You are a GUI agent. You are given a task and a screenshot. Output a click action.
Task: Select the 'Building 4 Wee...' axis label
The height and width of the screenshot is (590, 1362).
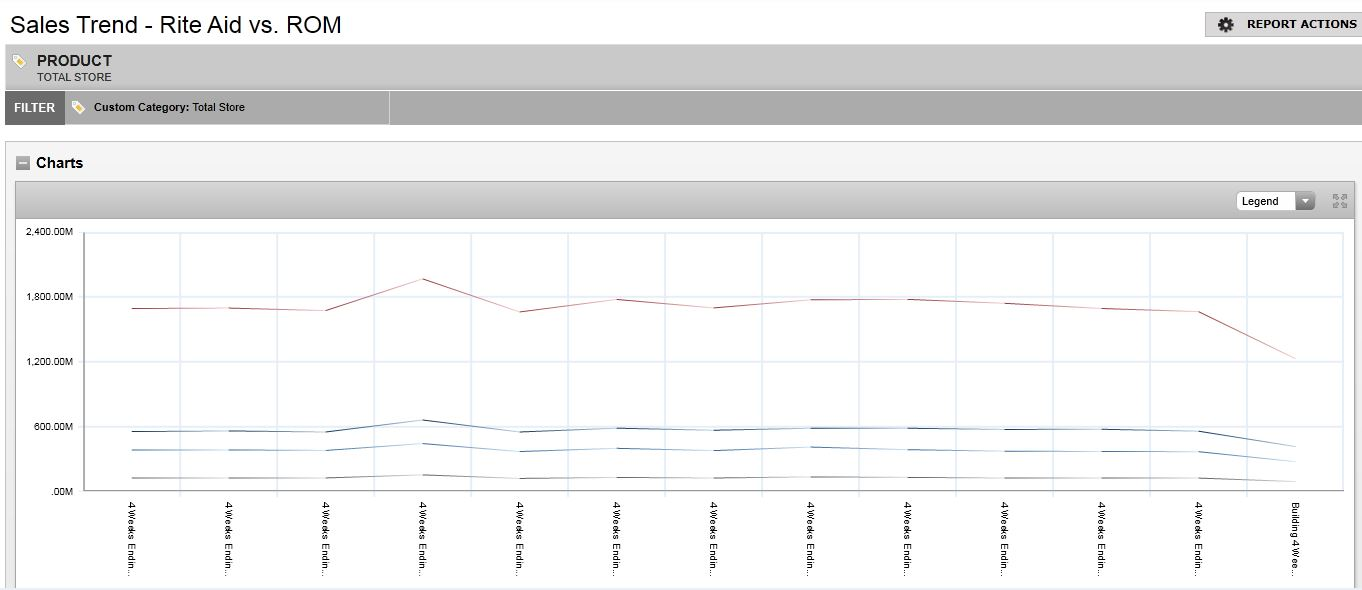coord(1295,538)
